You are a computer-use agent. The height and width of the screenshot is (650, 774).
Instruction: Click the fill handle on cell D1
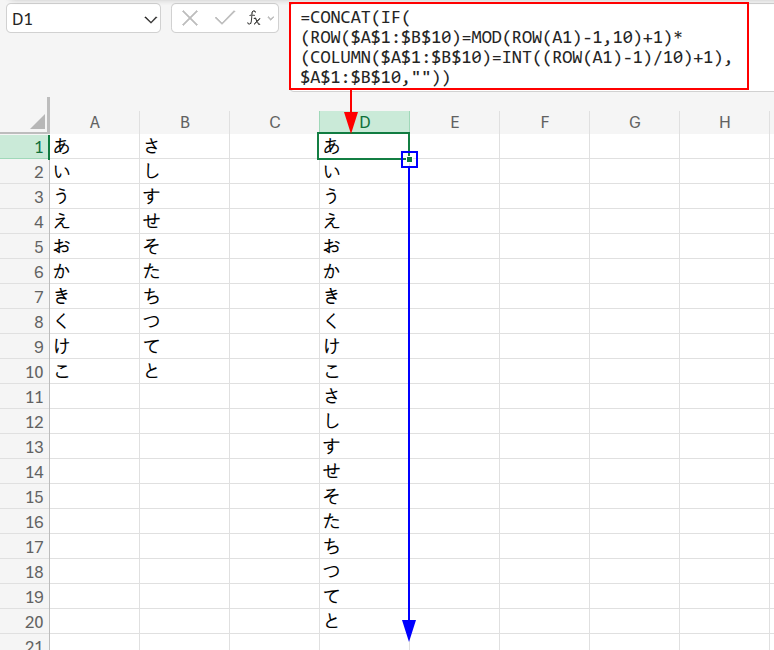[409, 159]
